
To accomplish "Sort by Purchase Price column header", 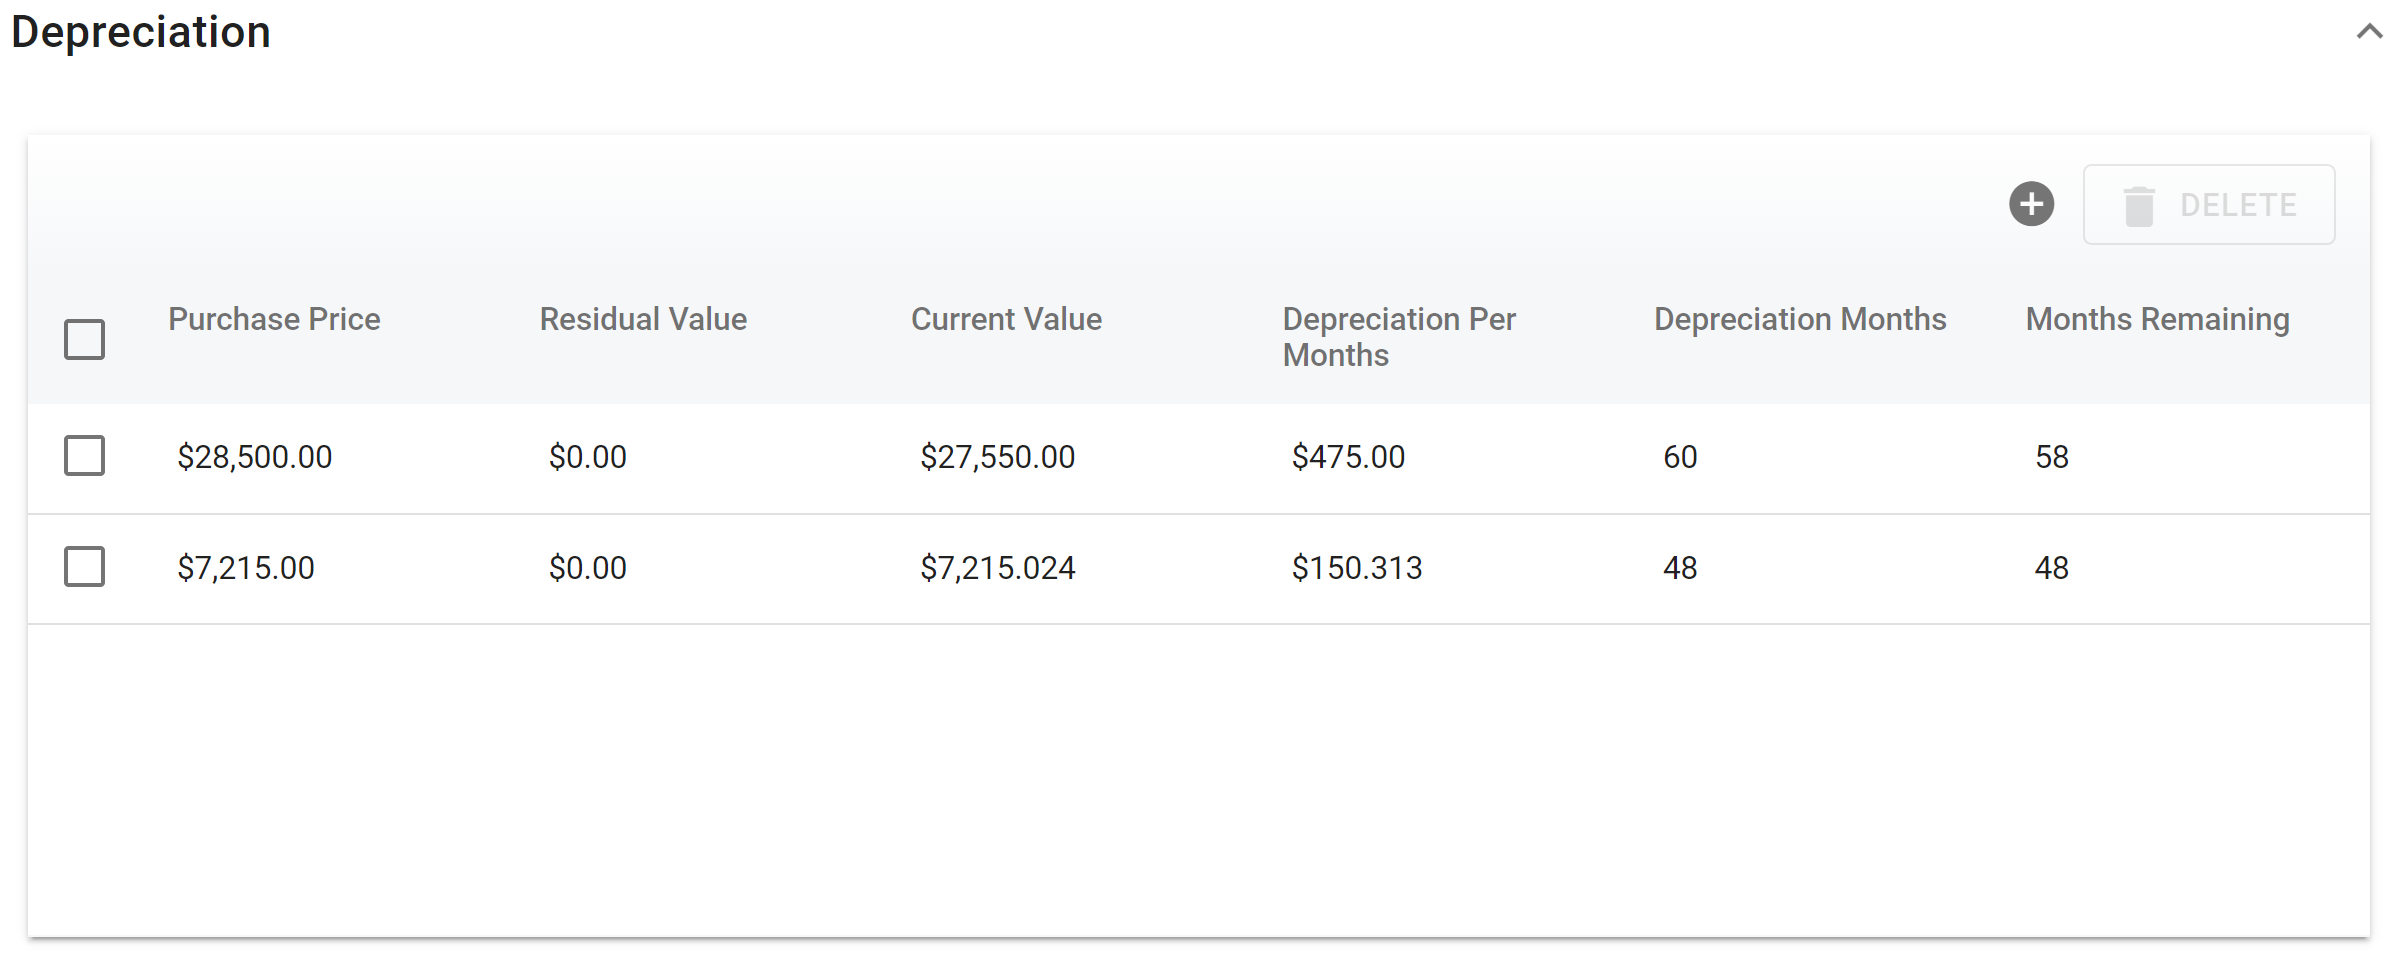I will [x=274, y=319].
